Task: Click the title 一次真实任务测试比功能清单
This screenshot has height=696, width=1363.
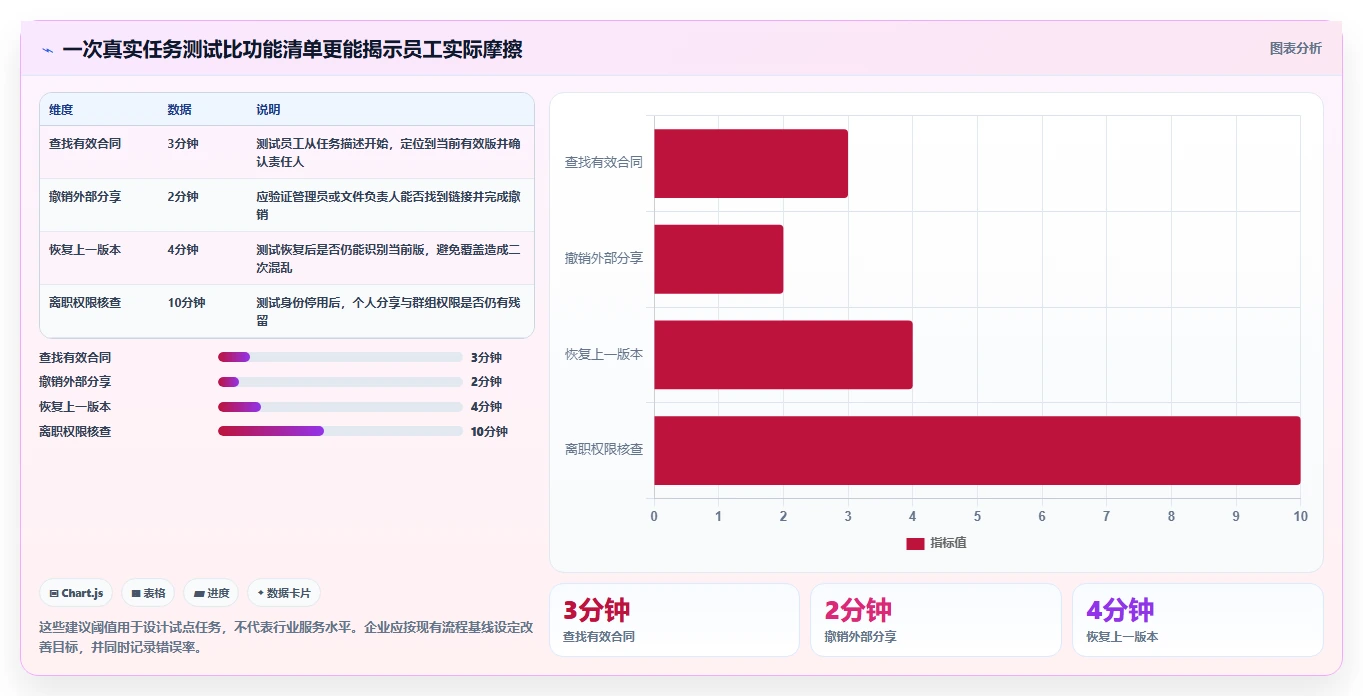Action: (292, 49)
